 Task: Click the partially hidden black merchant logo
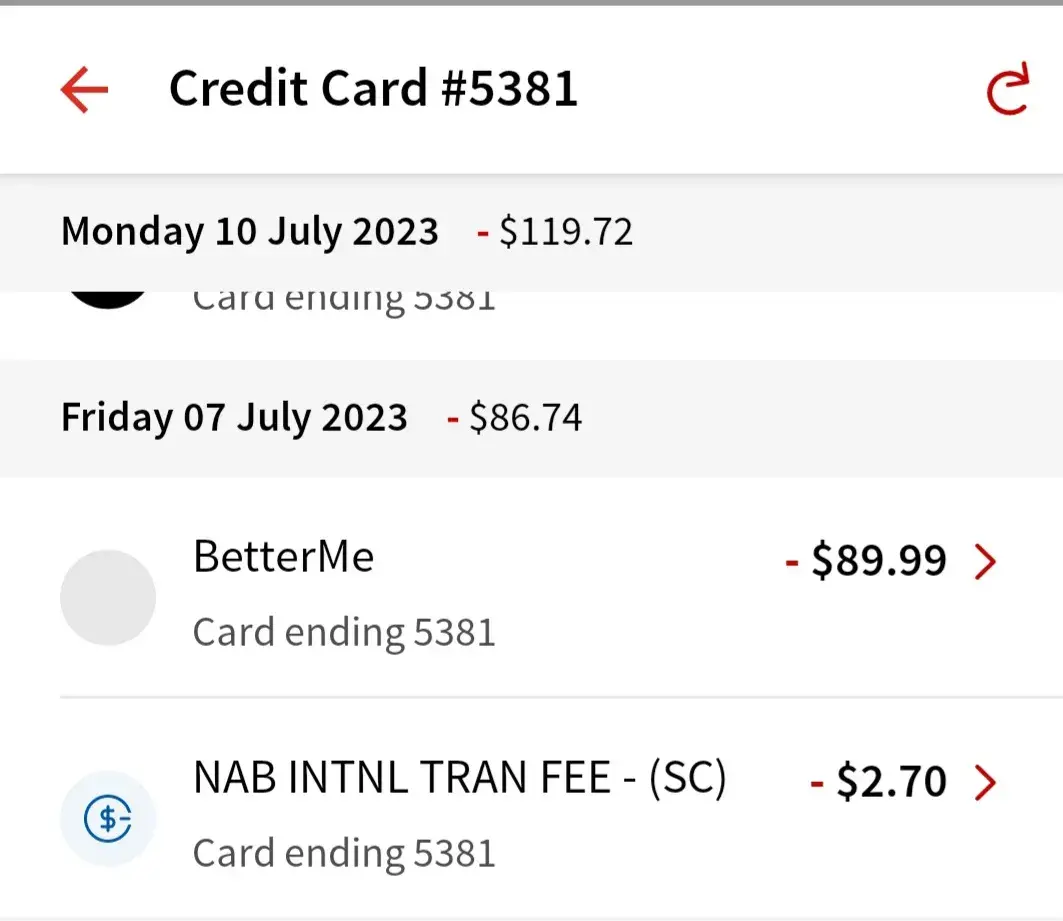[107, 298]
